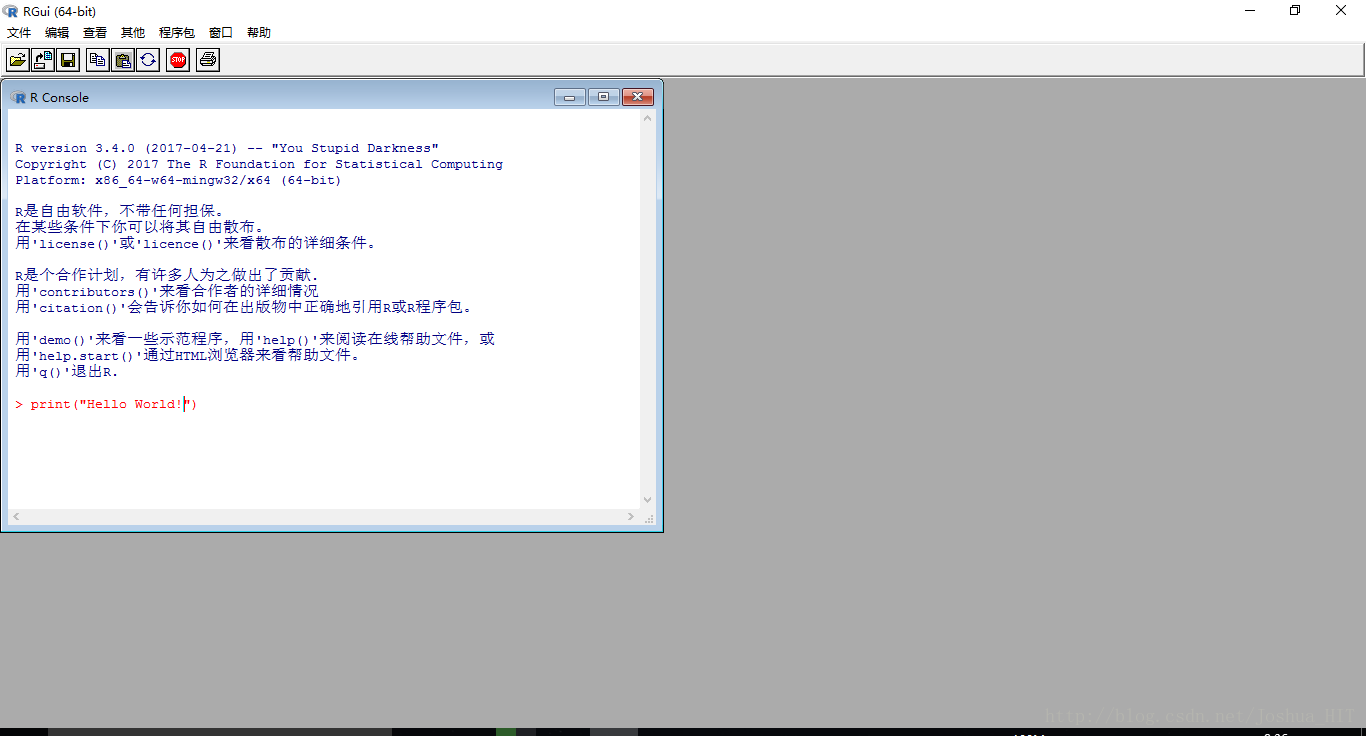Click the R version 3.4.0 line
The width and height of the screenshot is (1366, 736).
[x=227, y=148]
